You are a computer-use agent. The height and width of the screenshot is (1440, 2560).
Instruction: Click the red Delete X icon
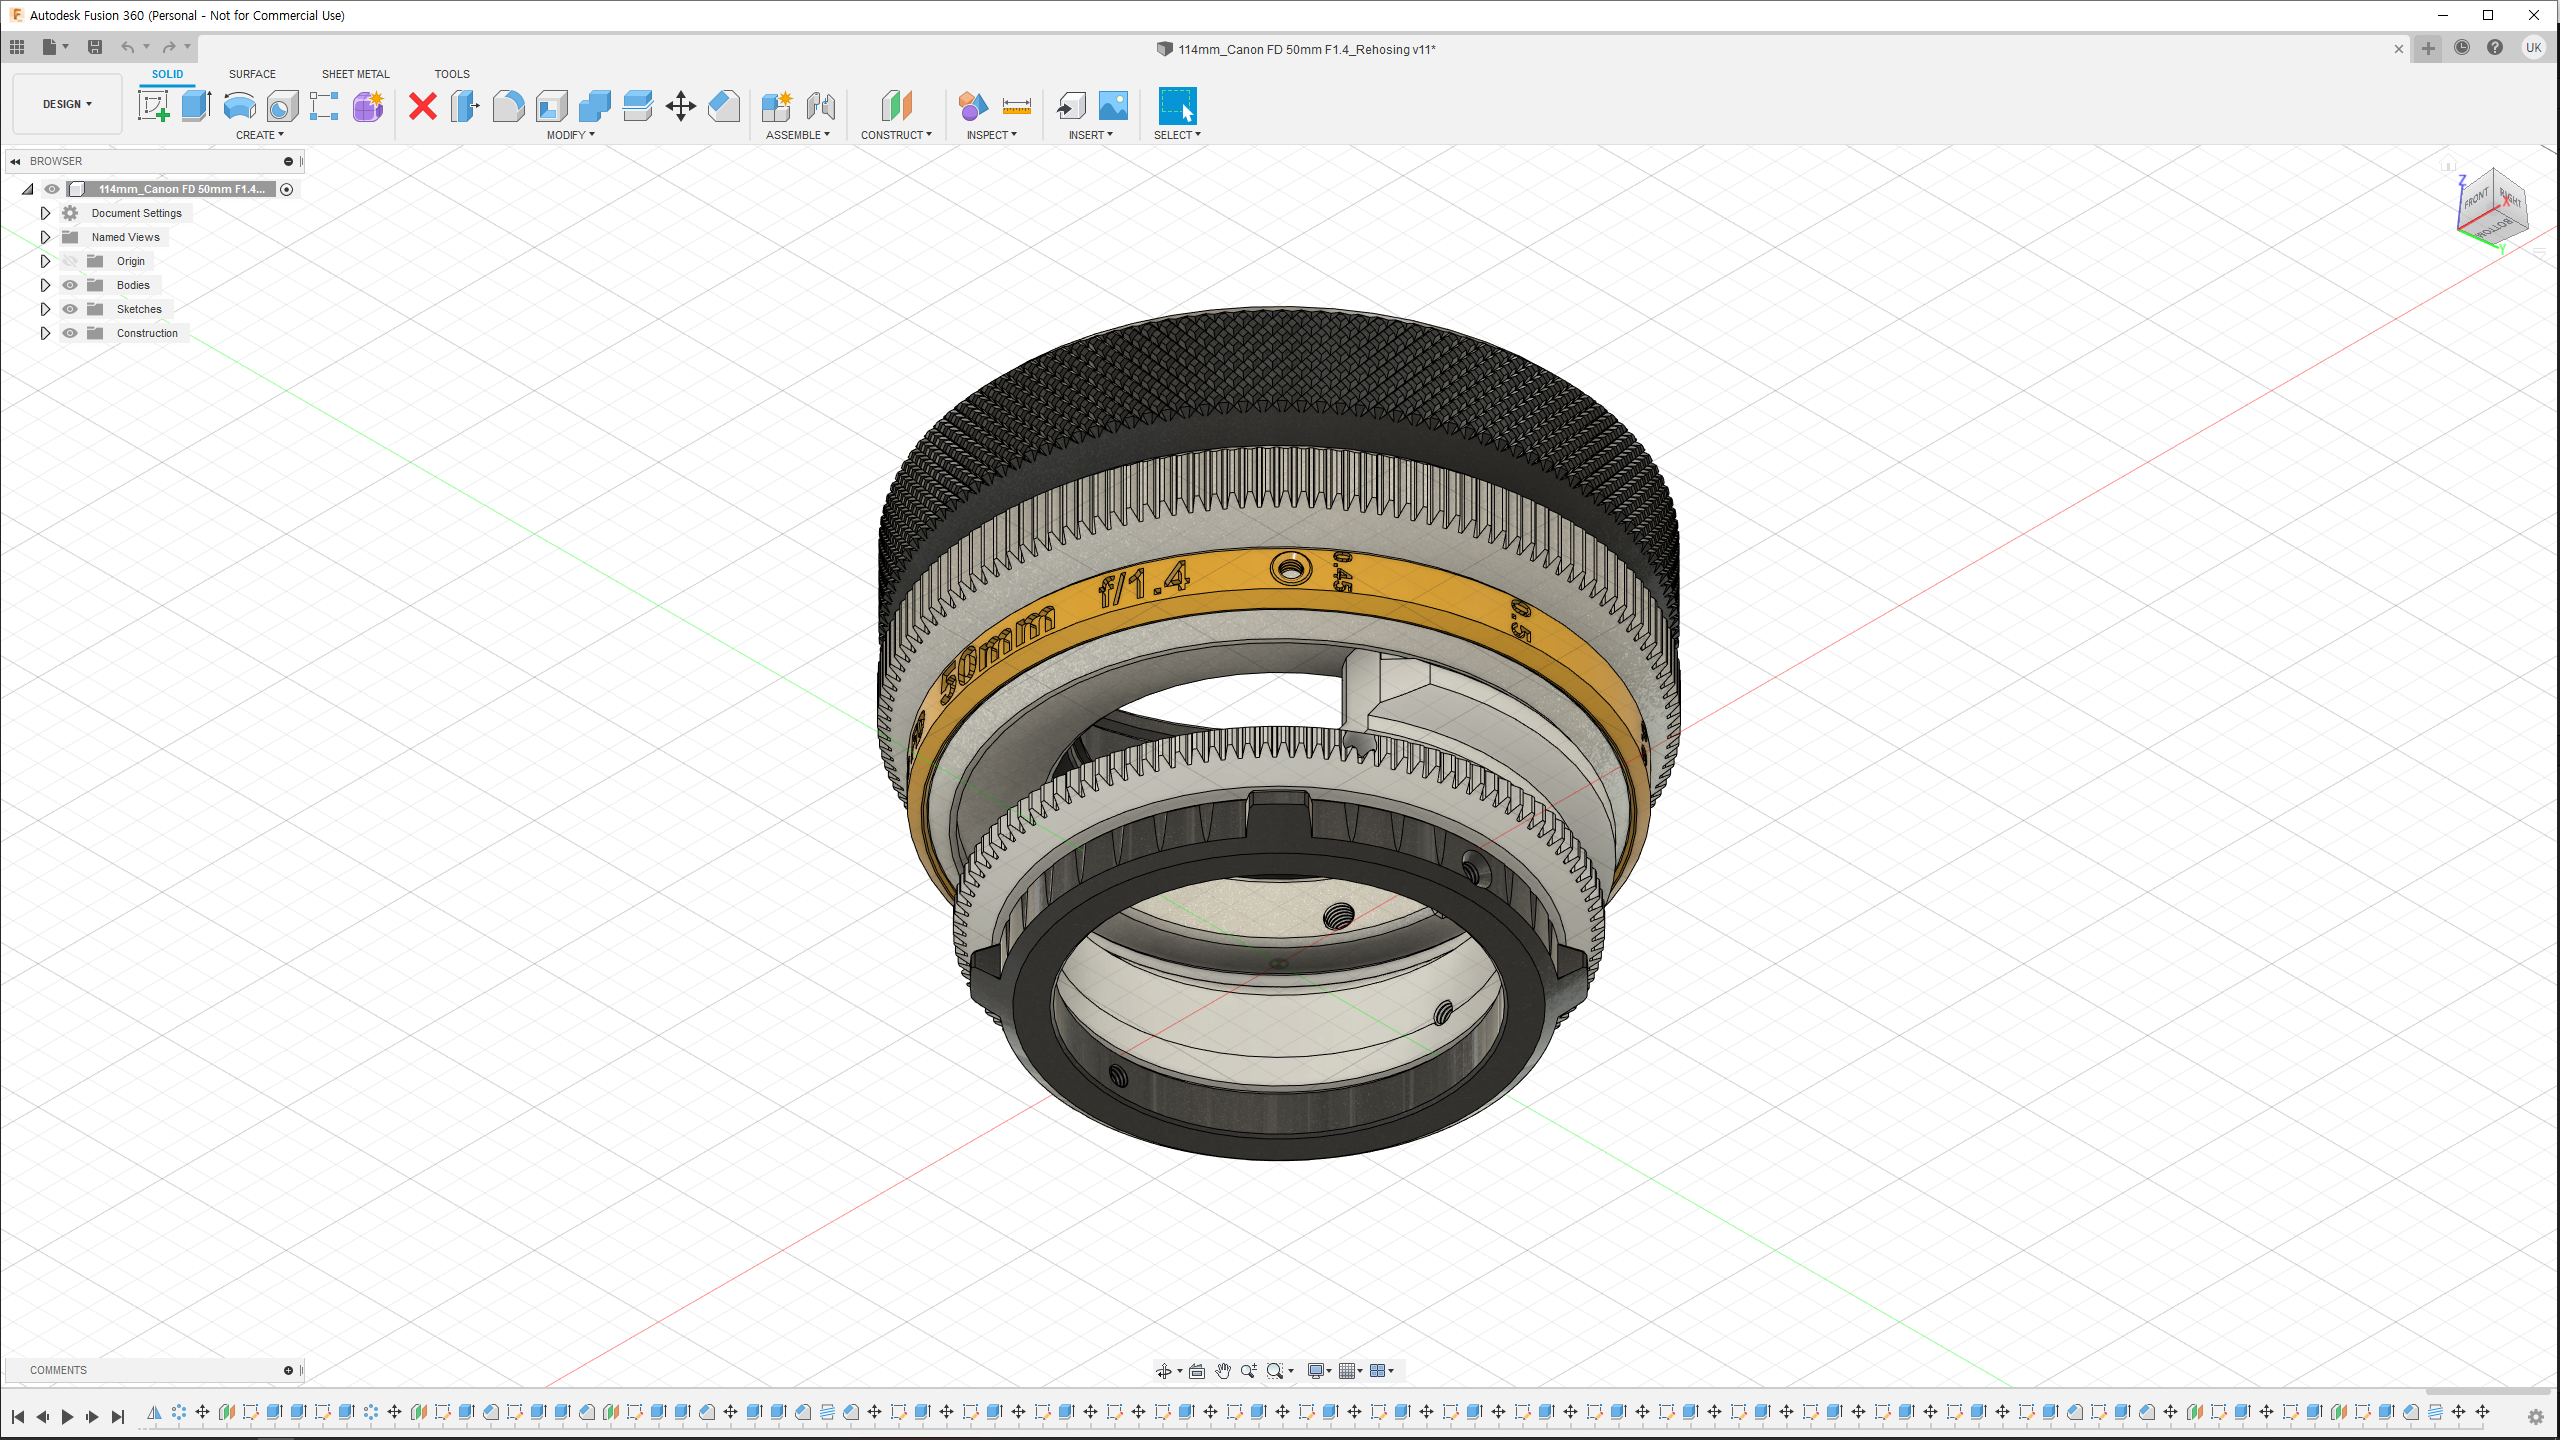423,105
